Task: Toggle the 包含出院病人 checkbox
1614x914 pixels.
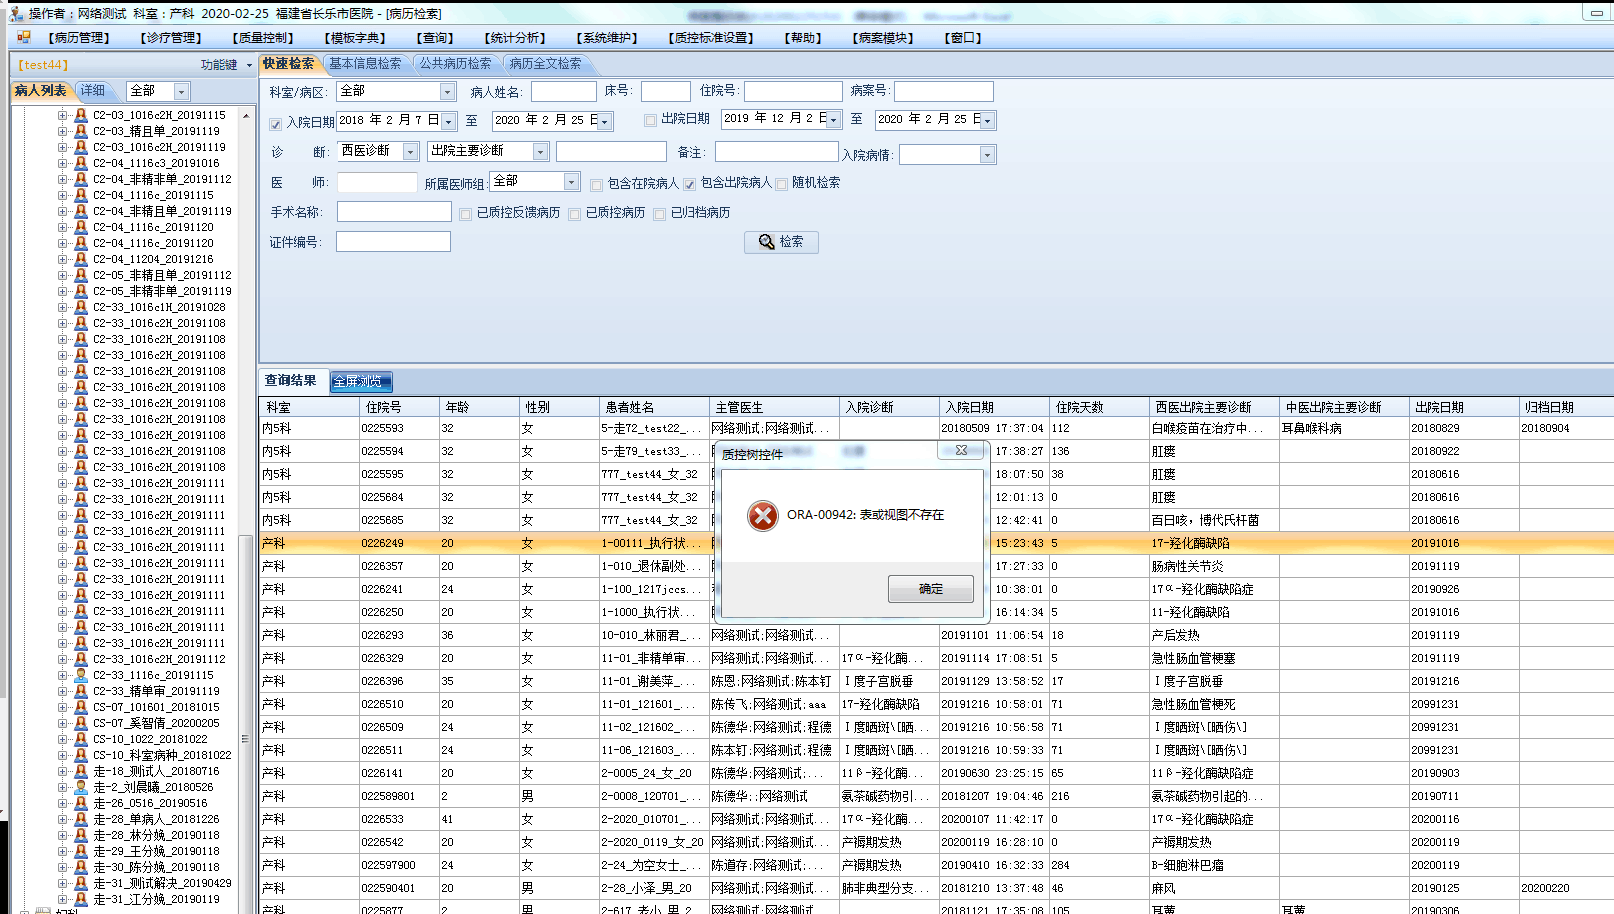Action: (x=690, y=185)
